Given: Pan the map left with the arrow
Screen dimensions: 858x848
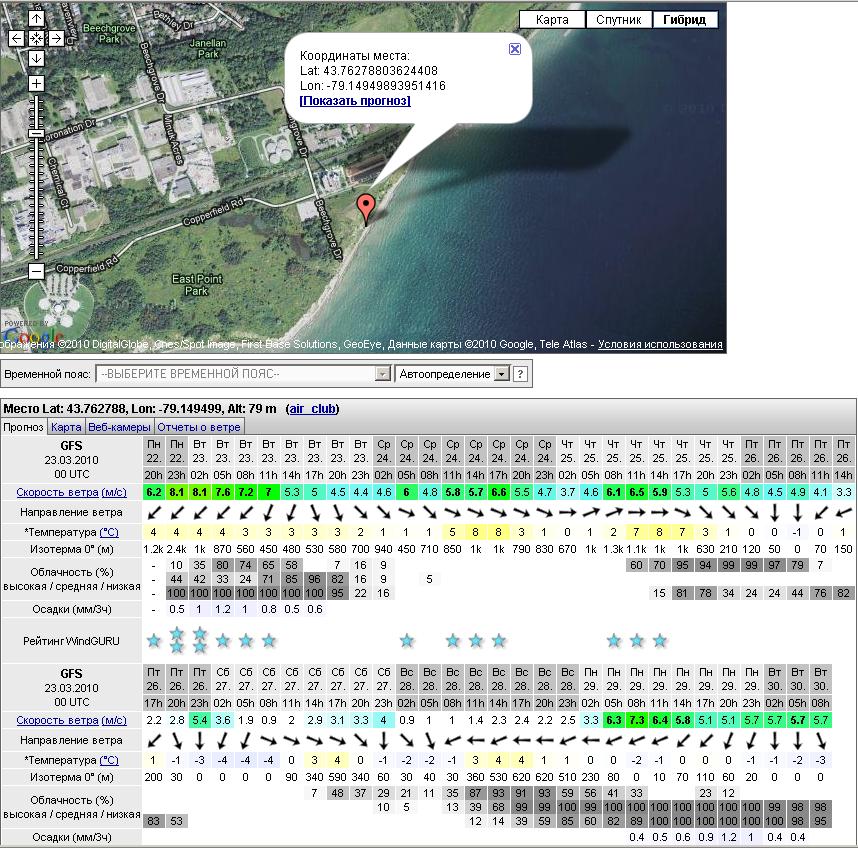Looking at the screenshot, I should (17, 38).
